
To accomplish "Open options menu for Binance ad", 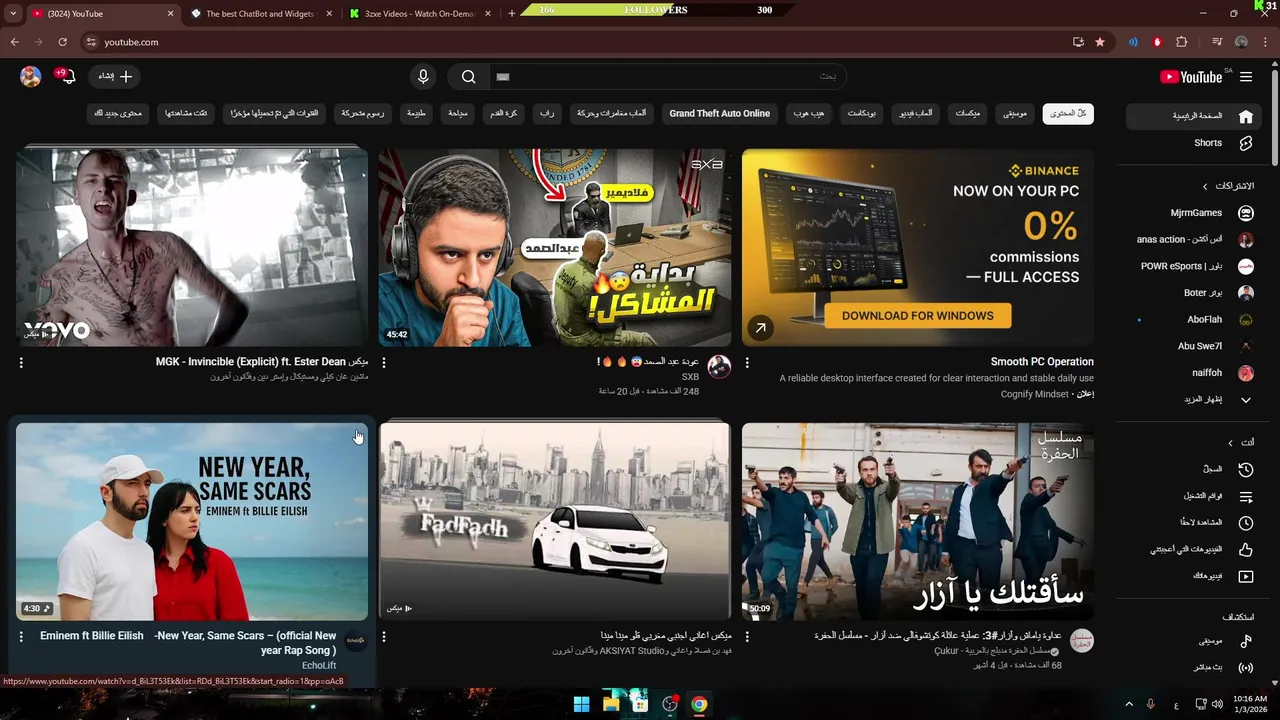I will tap(747, 363).
